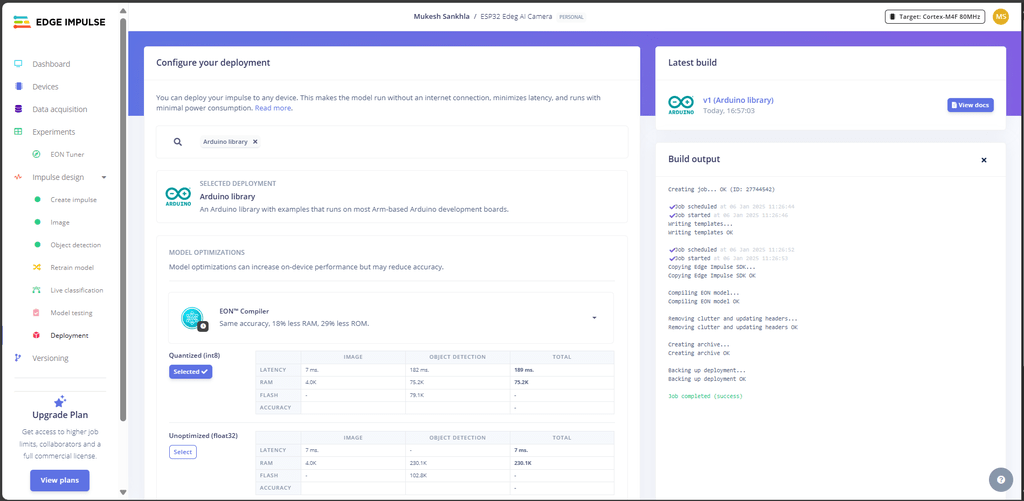Image resolution: width=1024 pixels, height=501 pixels.
Task: Click the EON Tuner compass icon
Action: tap(37, 154)
